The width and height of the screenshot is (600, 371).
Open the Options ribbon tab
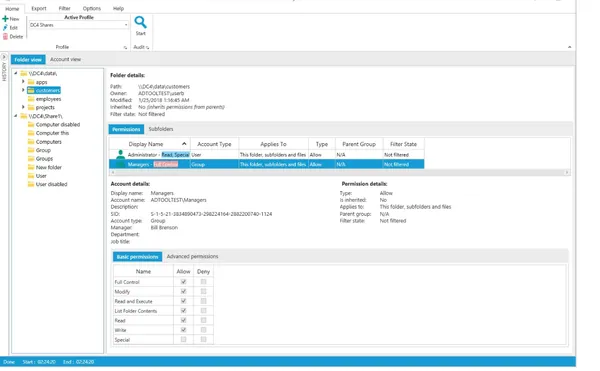[91, 8]
